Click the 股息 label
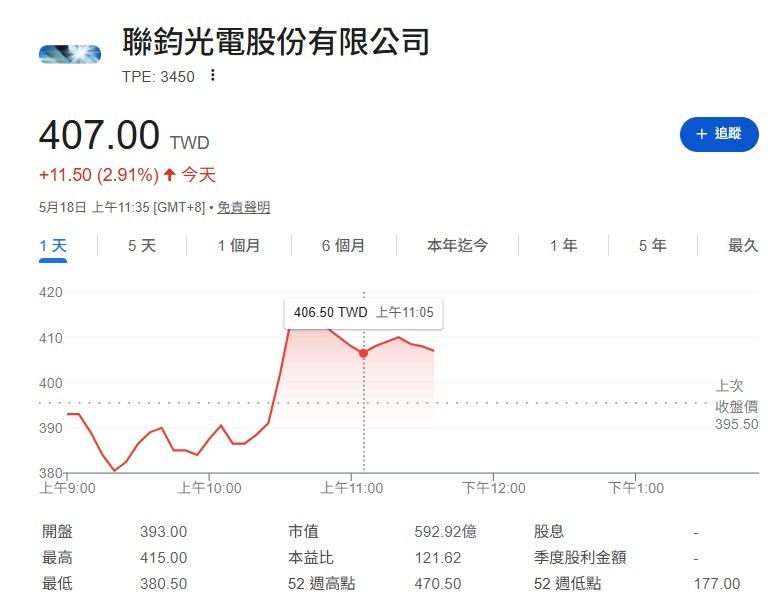The height and width of the screenshot is (612, 776). point(549,532)
